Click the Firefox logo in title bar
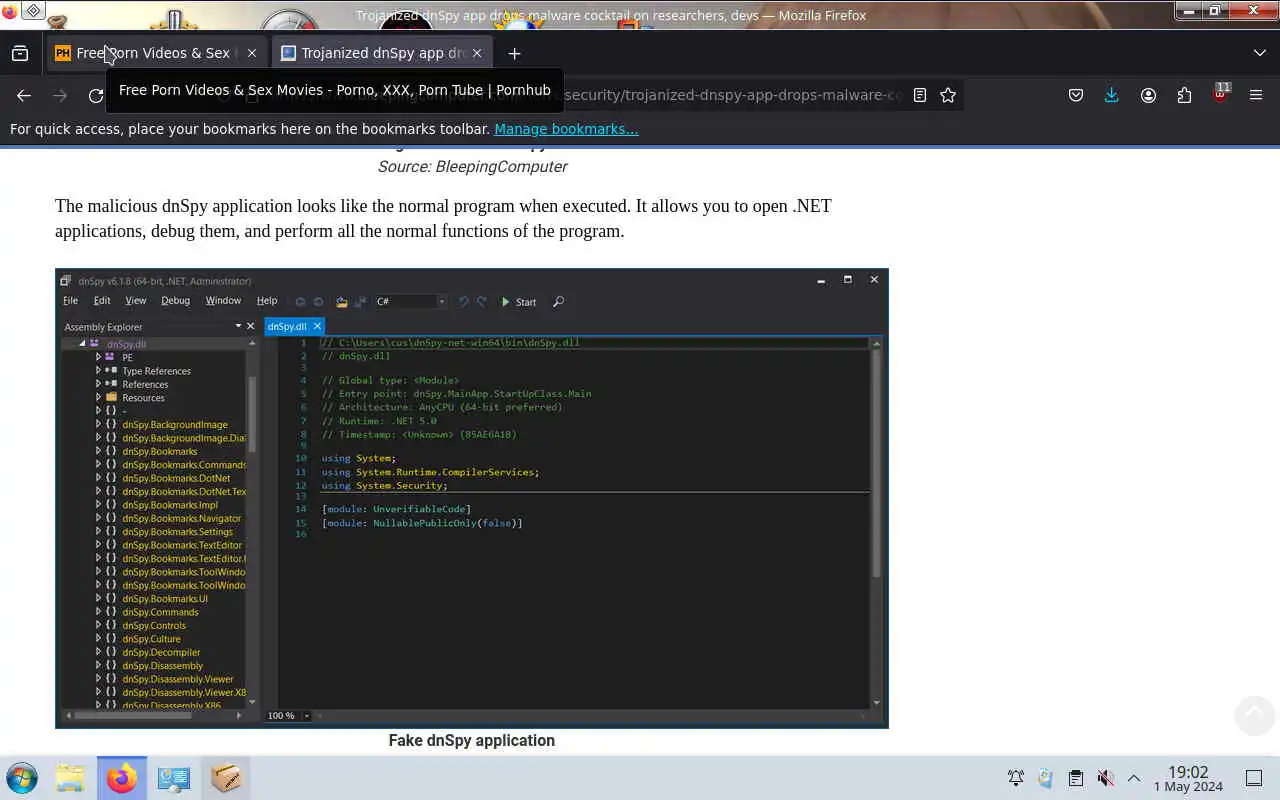This screenshot has height=800, width=1280. pos(10,12)
